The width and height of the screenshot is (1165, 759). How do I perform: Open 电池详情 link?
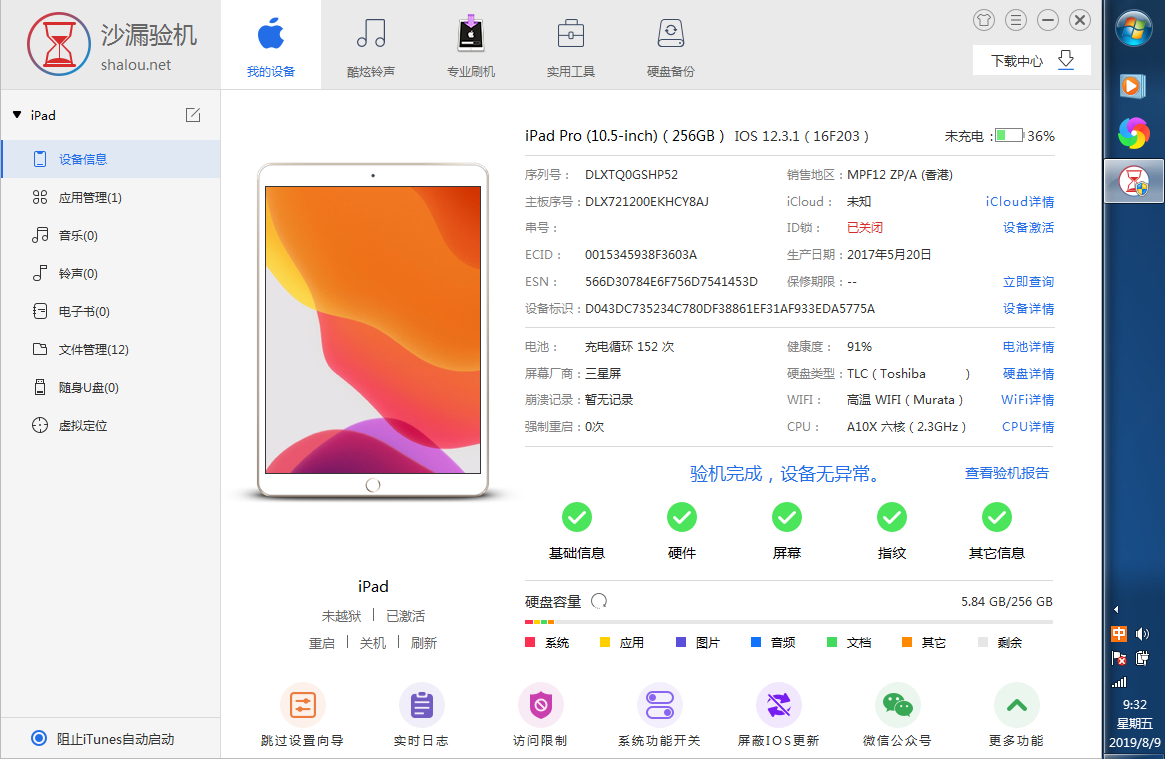(x=1028, y=346)
